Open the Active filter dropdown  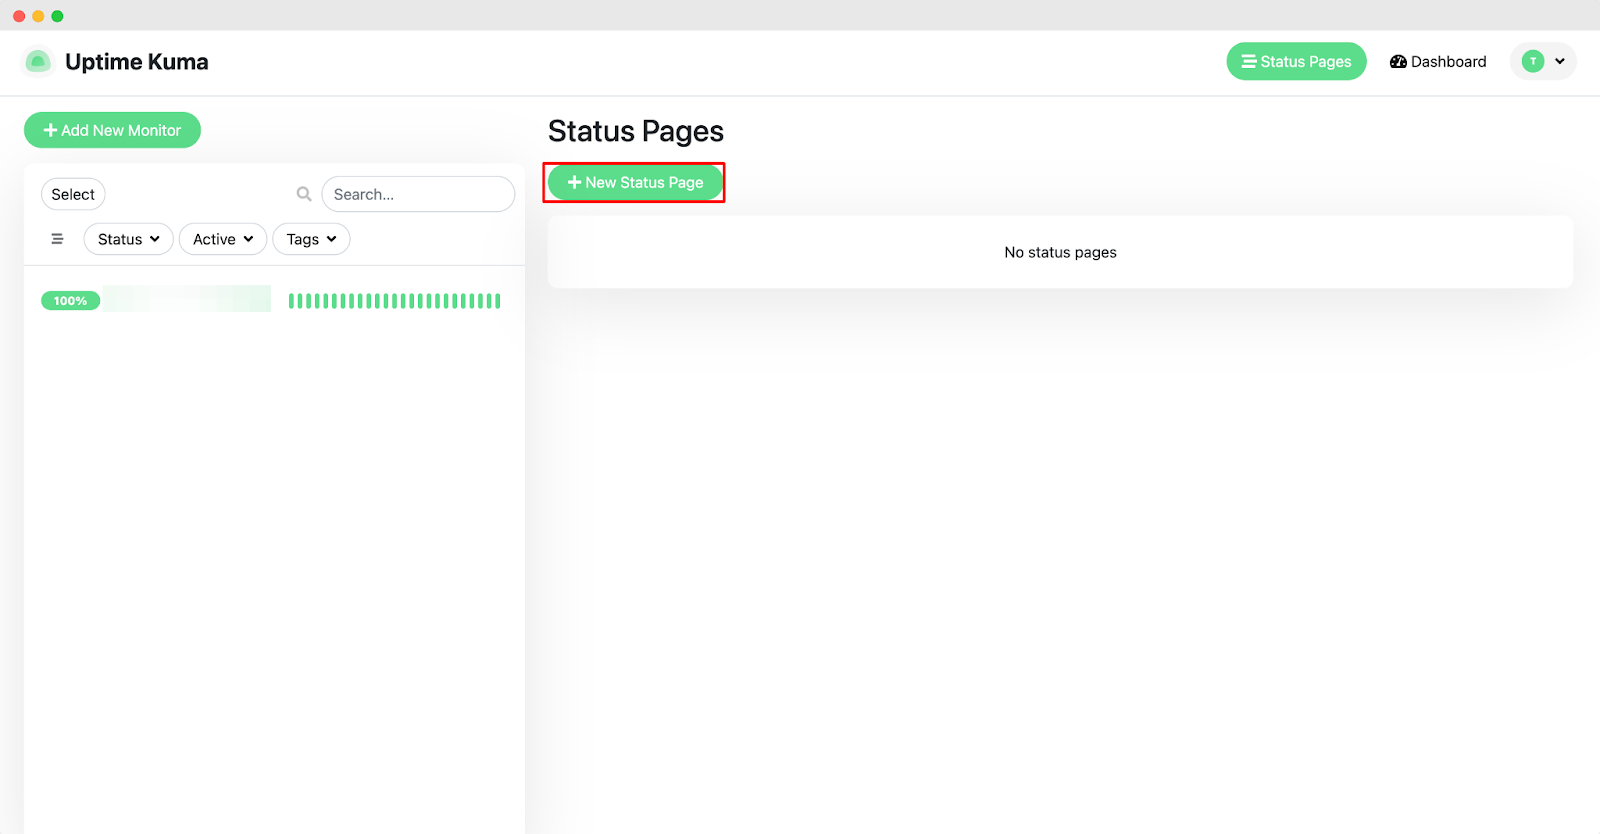(222, 239)
